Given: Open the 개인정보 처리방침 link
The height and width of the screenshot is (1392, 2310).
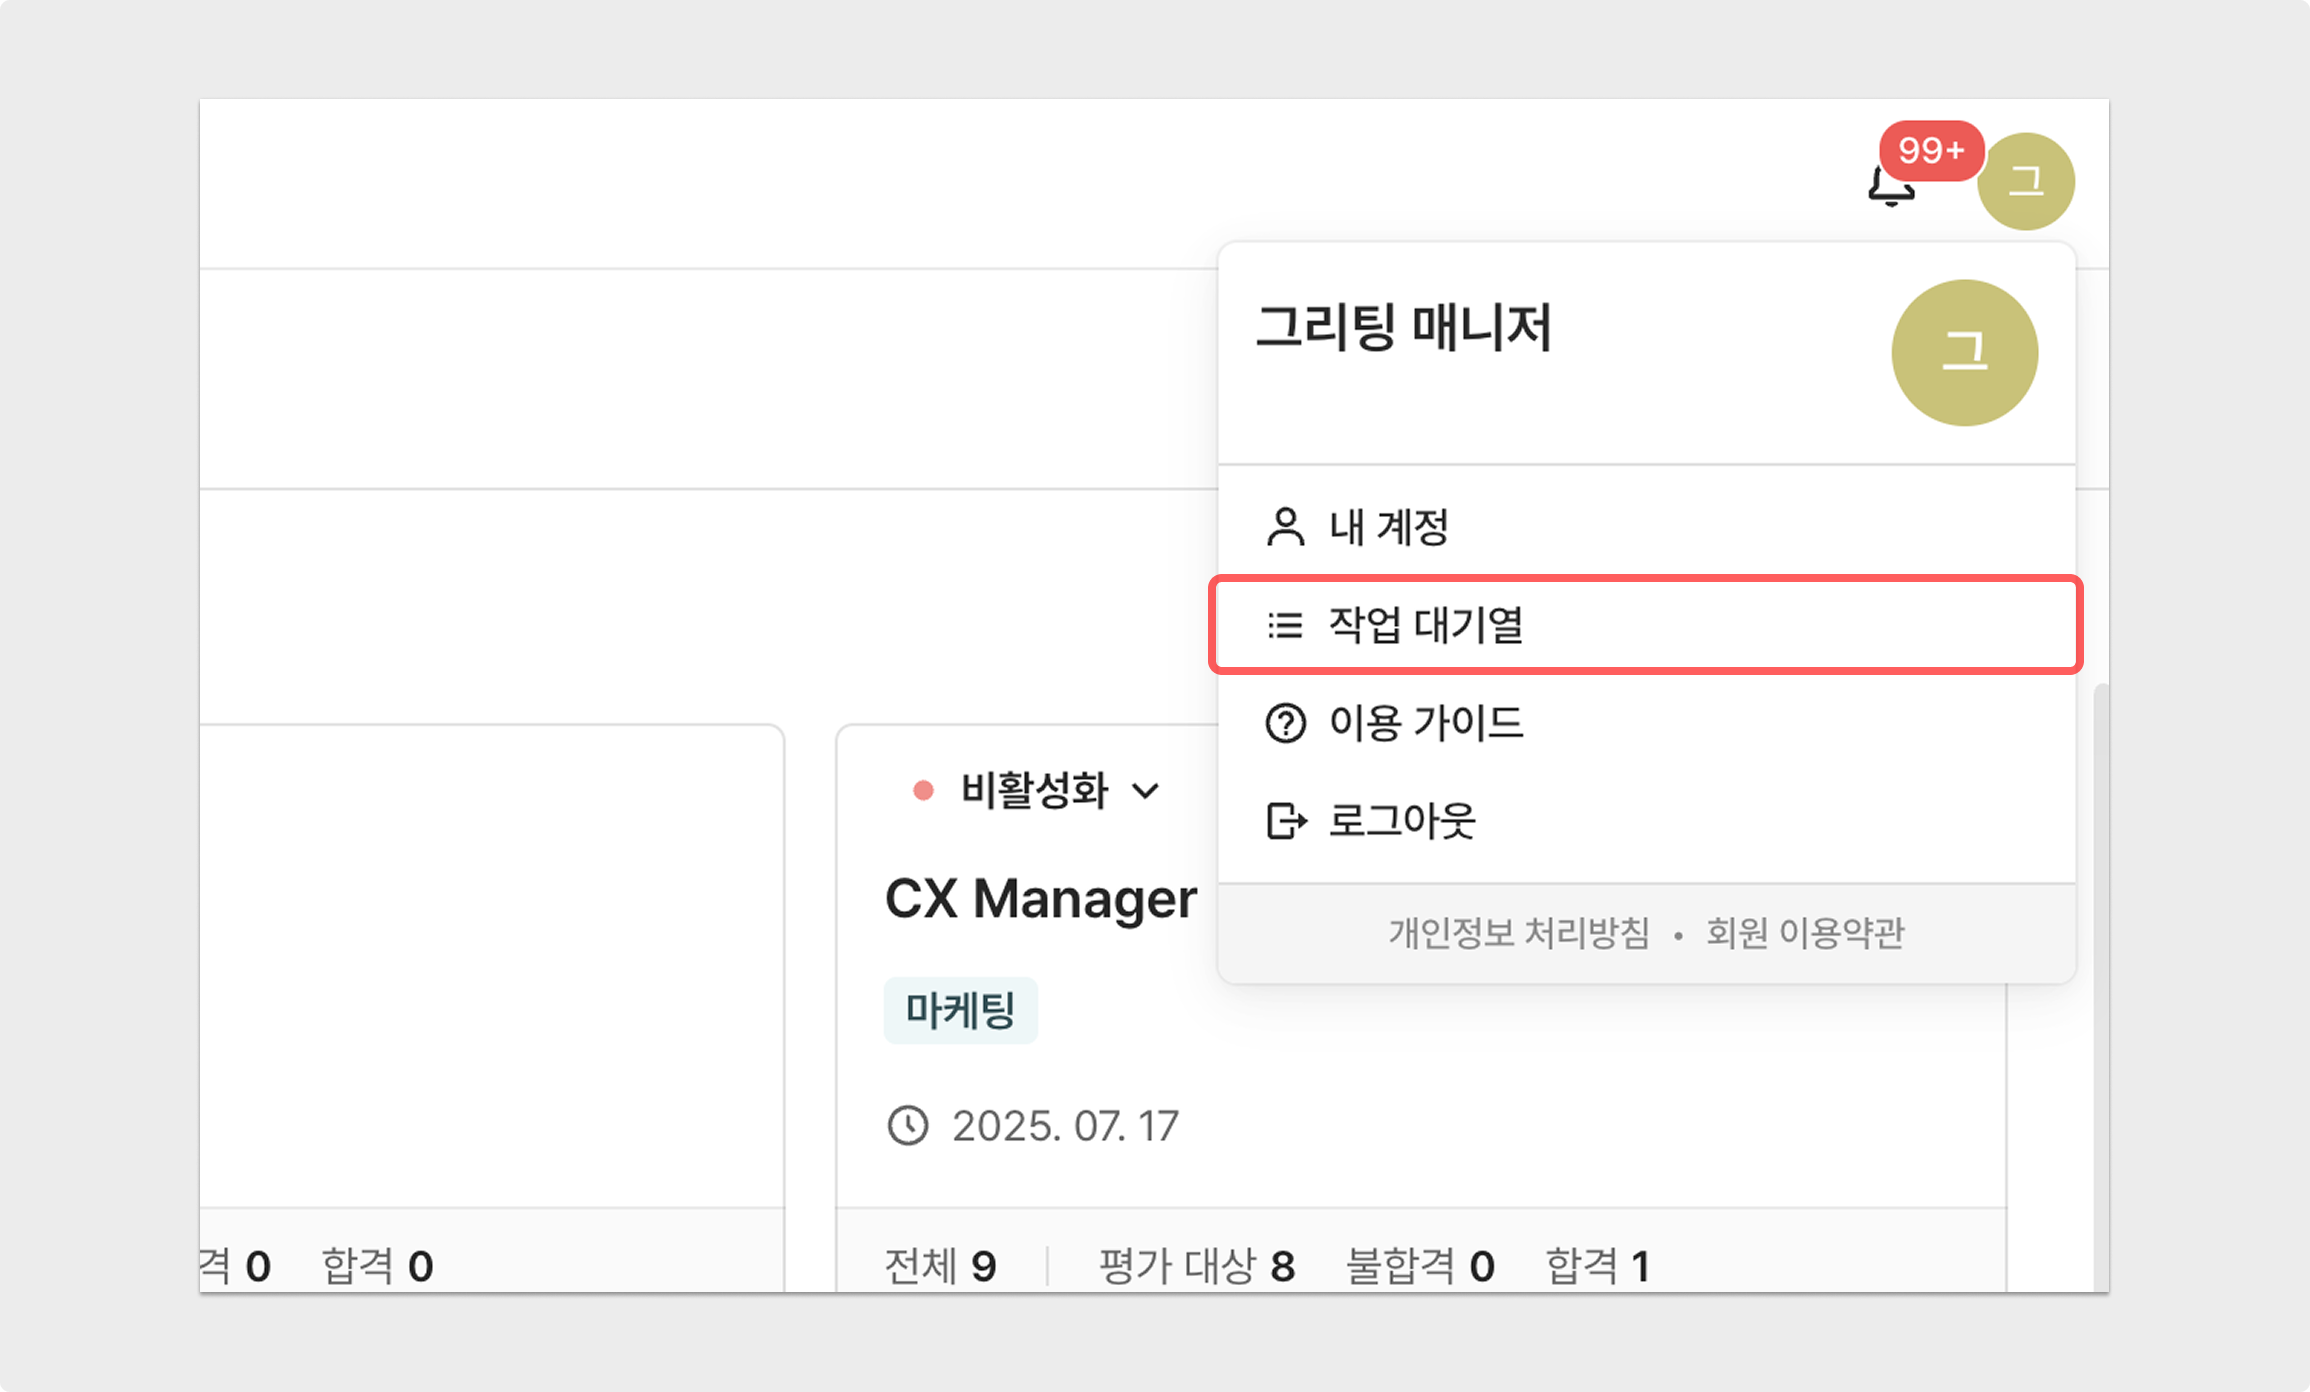Looking at the screenshot, I should coord(1518,933).
